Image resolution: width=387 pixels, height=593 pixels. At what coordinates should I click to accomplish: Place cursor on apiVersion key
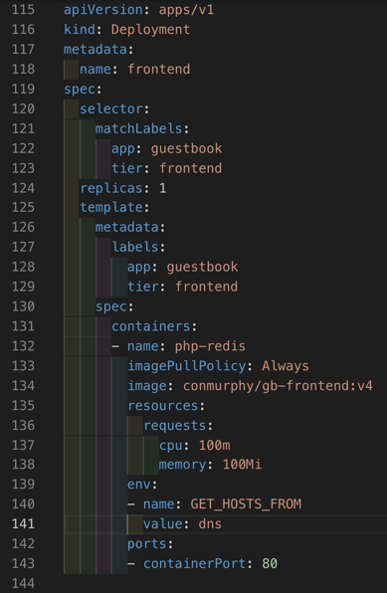tap(103, 9)
